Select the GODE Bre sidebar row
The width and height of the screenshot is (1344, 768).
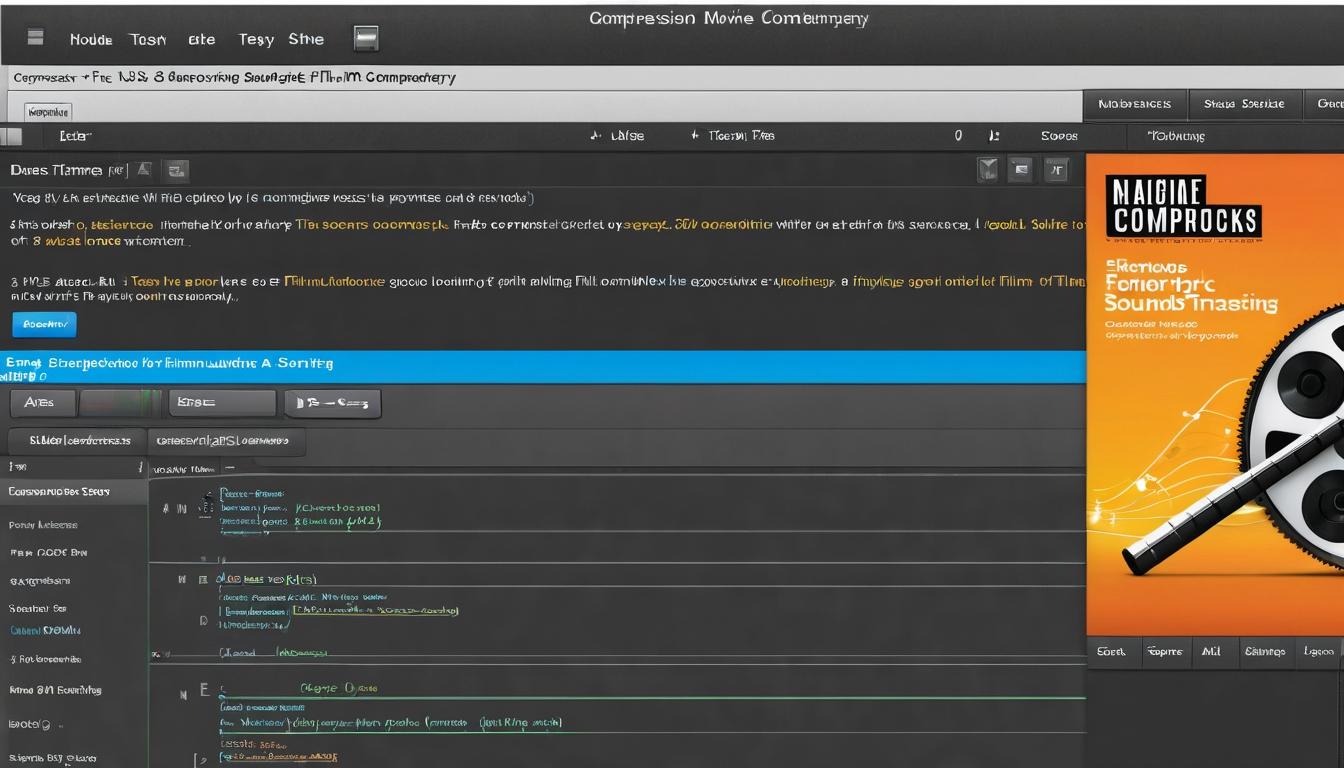pyautogui.click(x=74, y=552)
